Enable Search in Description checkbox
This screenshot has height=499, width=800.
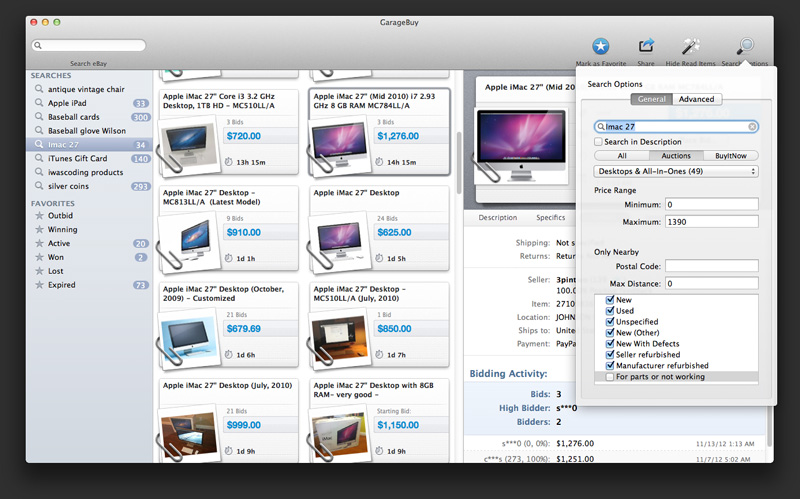pyautogui.click(x=598, y=141)
